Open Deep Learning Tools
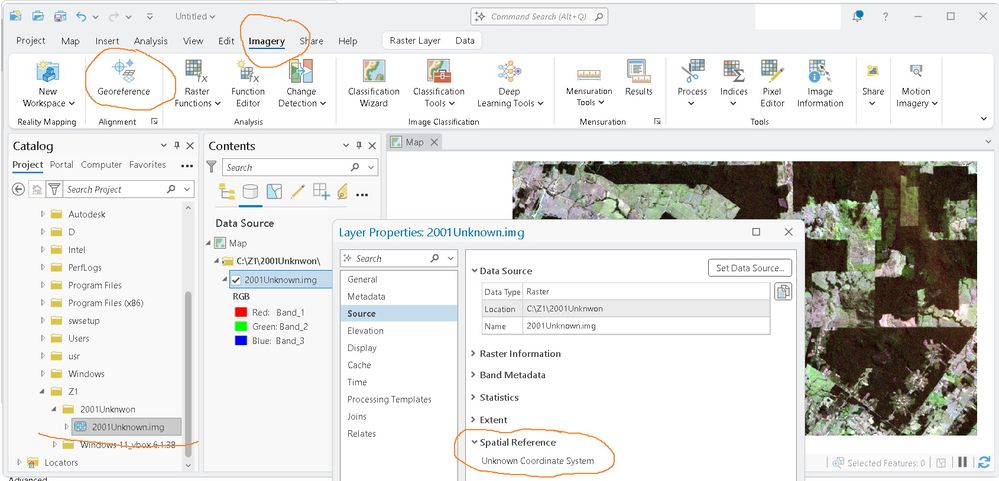Screen dimensions: 999x481 click(x=510, y=83)
